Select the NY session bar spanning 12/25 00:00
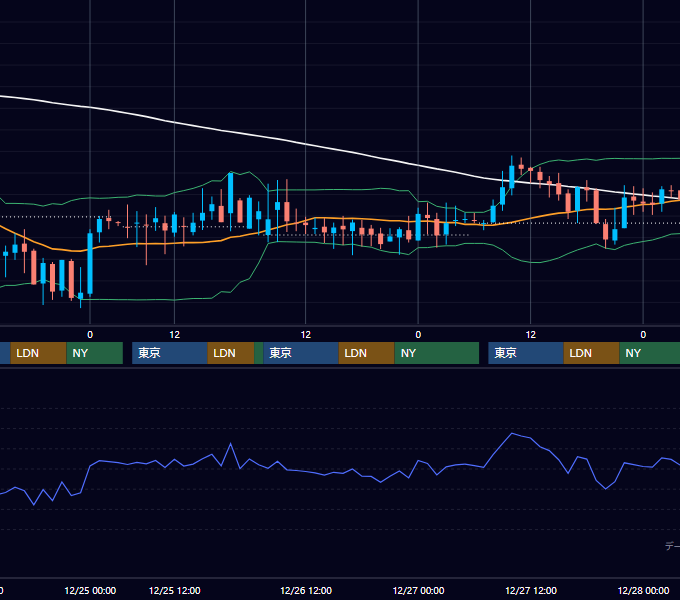 (x=95, y=353)
